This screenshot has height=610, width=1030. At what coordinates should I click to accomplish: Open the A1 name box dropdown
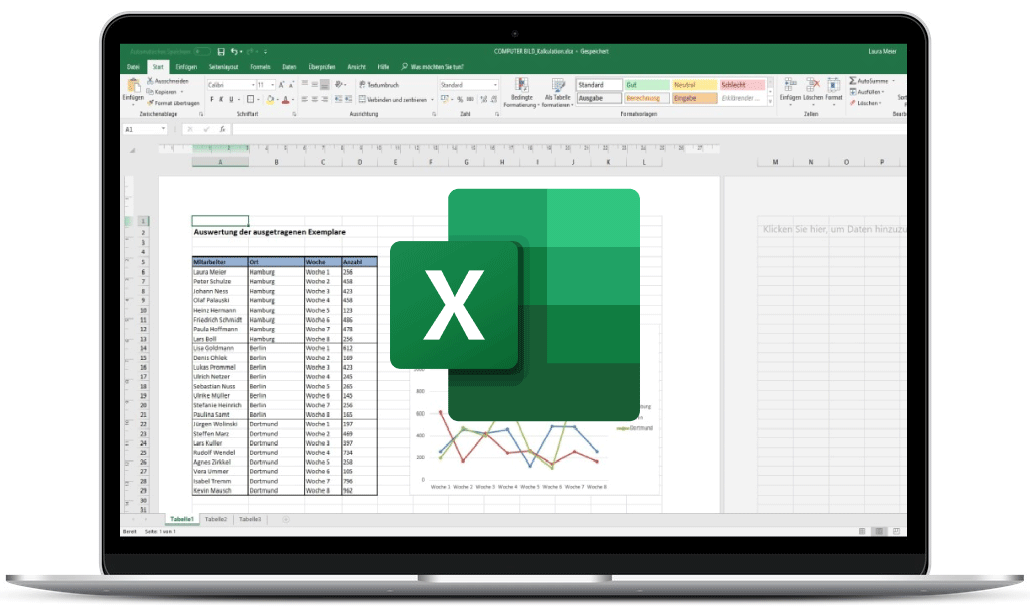(164, 129)
